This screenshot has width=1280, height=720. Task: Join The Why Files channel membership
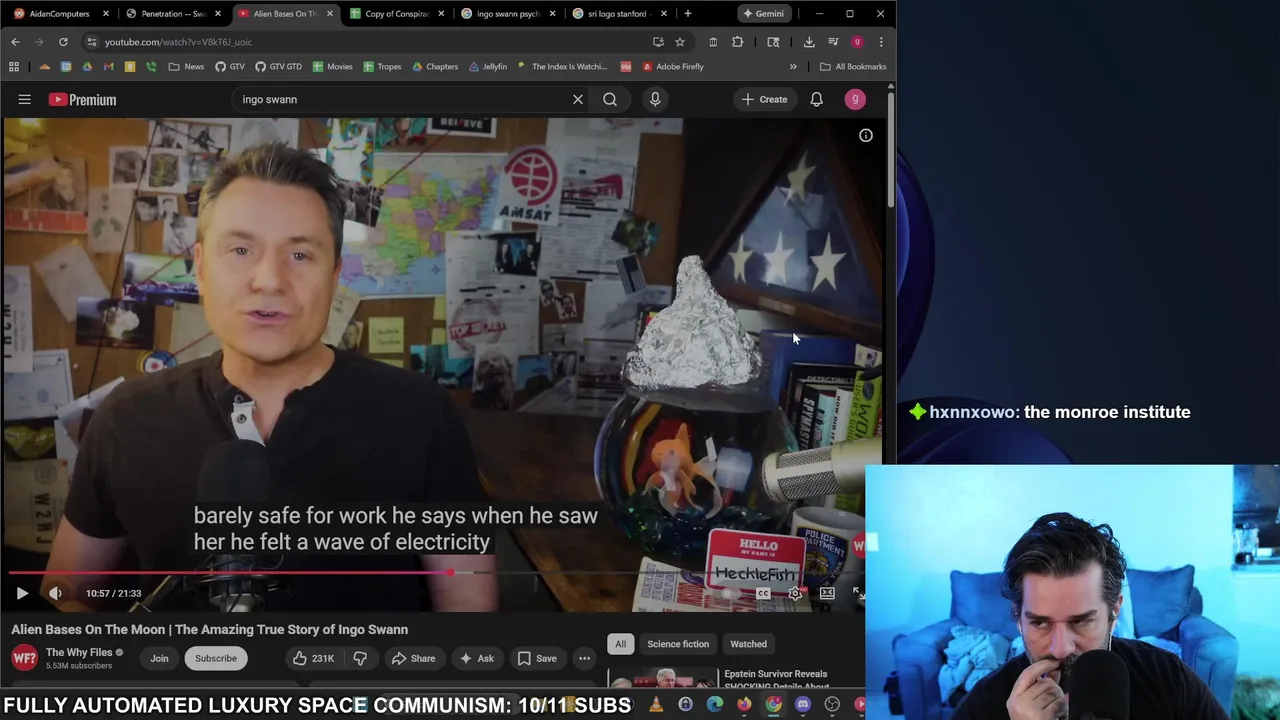pos(159,658)
